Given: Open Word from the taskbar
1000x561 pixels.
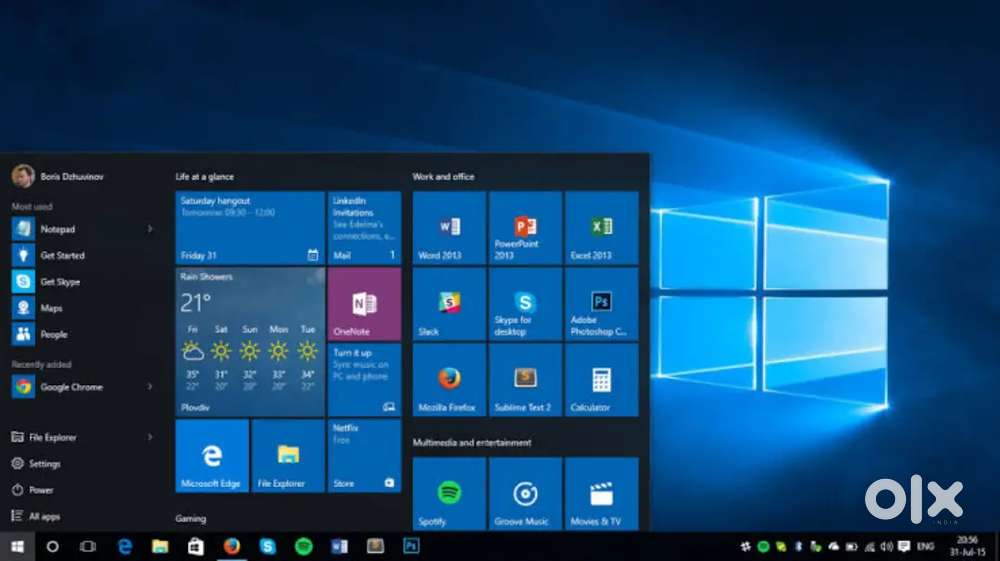Looking at the screenshot, I should click(x=339, y=546).
